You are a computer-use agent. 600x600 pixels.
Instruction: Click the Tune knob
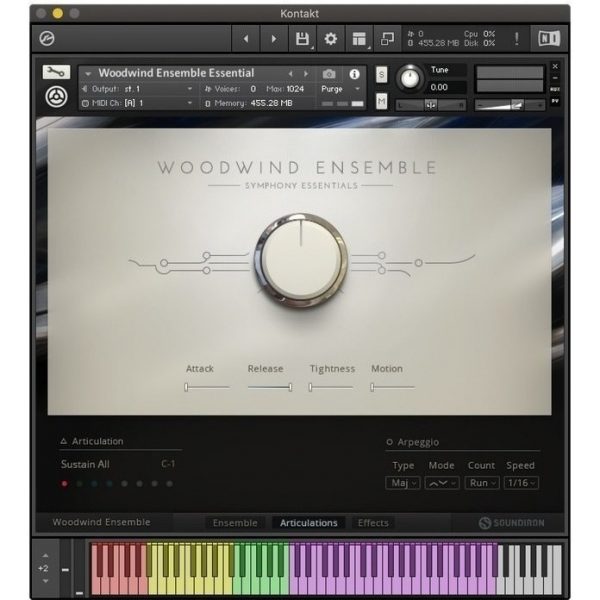pos(410,78)
